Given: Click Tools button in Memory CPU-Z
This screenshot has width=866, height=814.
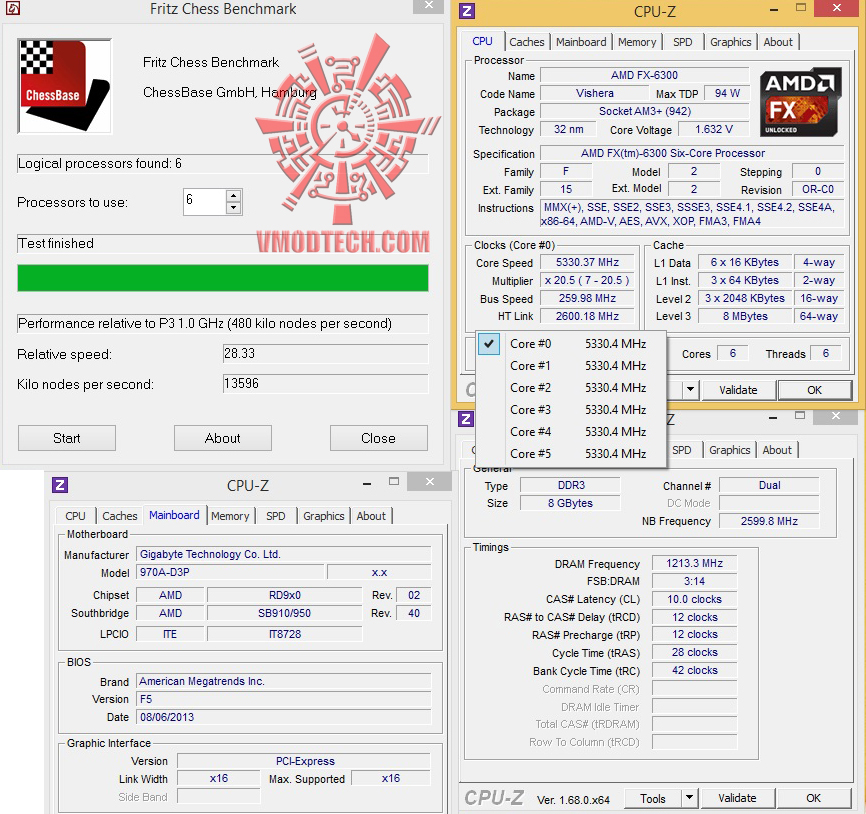Looking at the screenshot, I should tap(653, 799).
